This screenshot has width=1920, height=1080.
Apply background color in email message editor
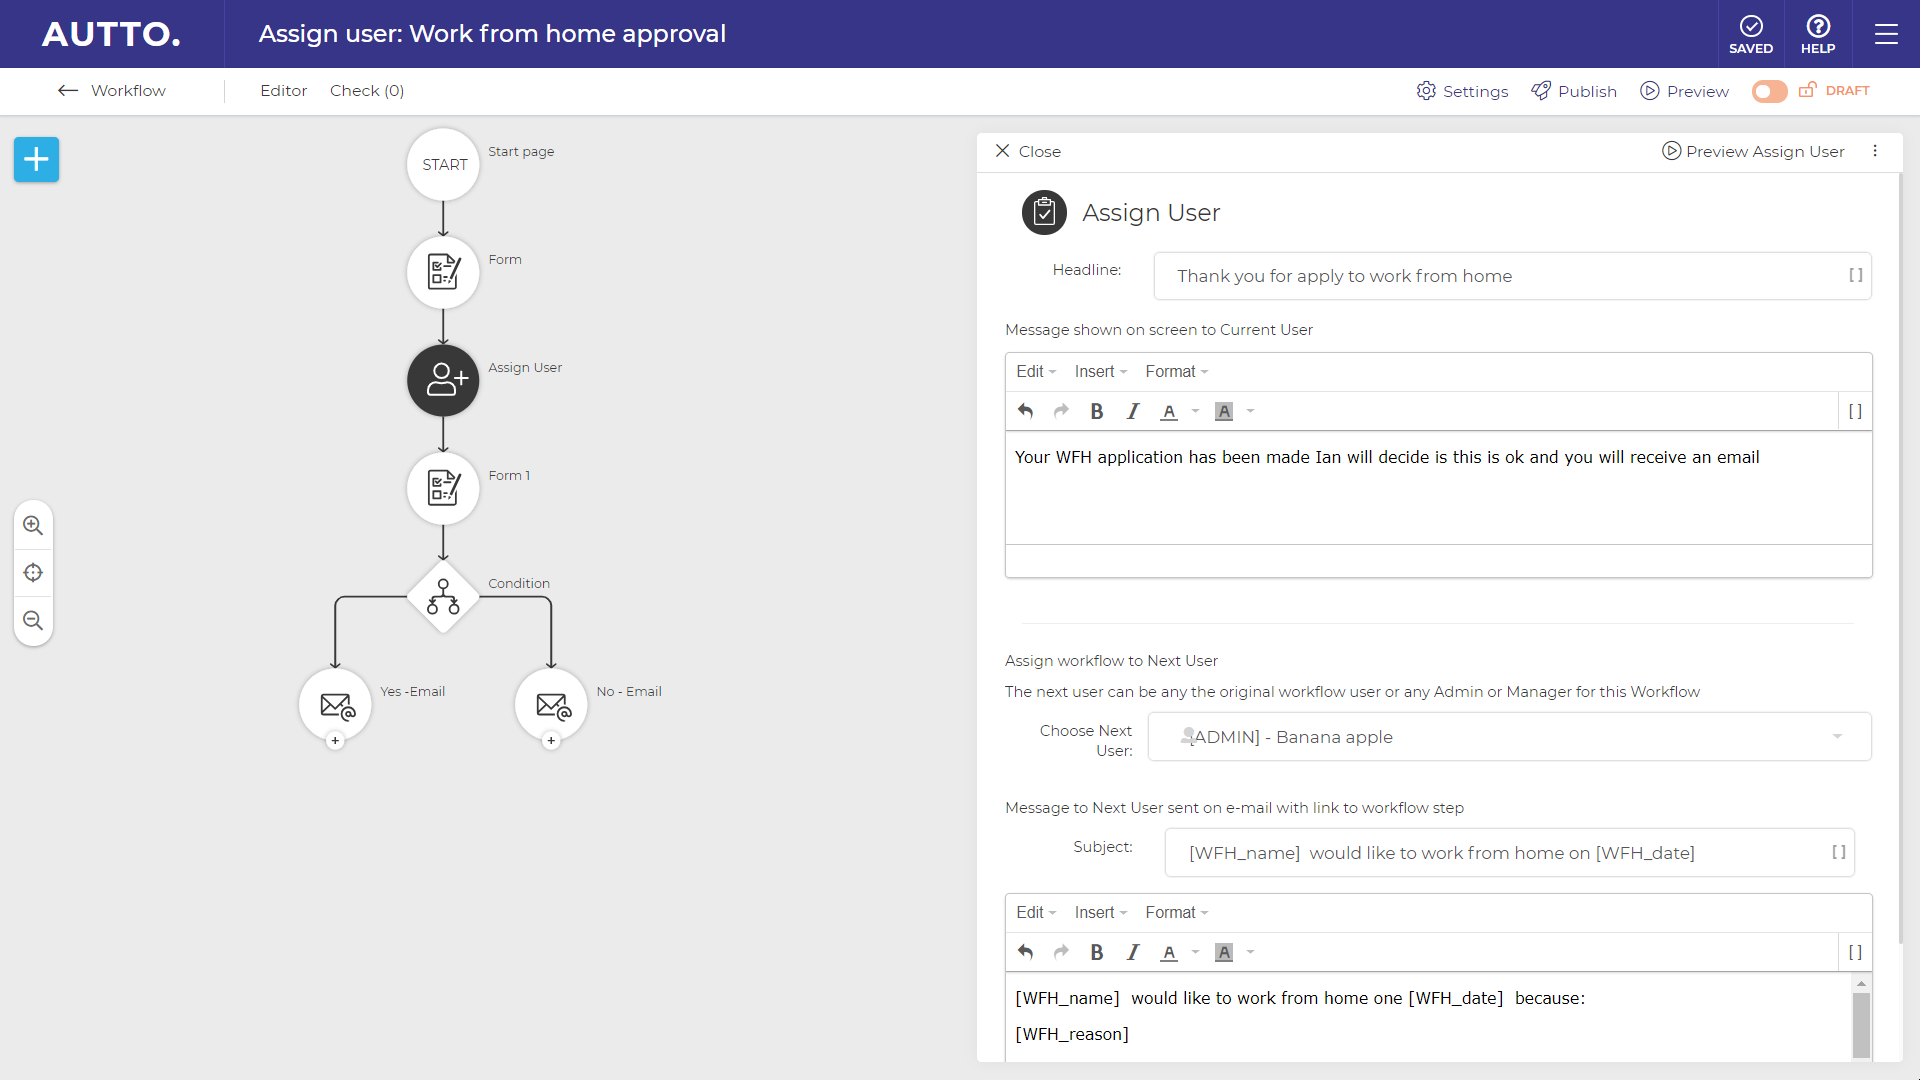tap(1224, 952)
